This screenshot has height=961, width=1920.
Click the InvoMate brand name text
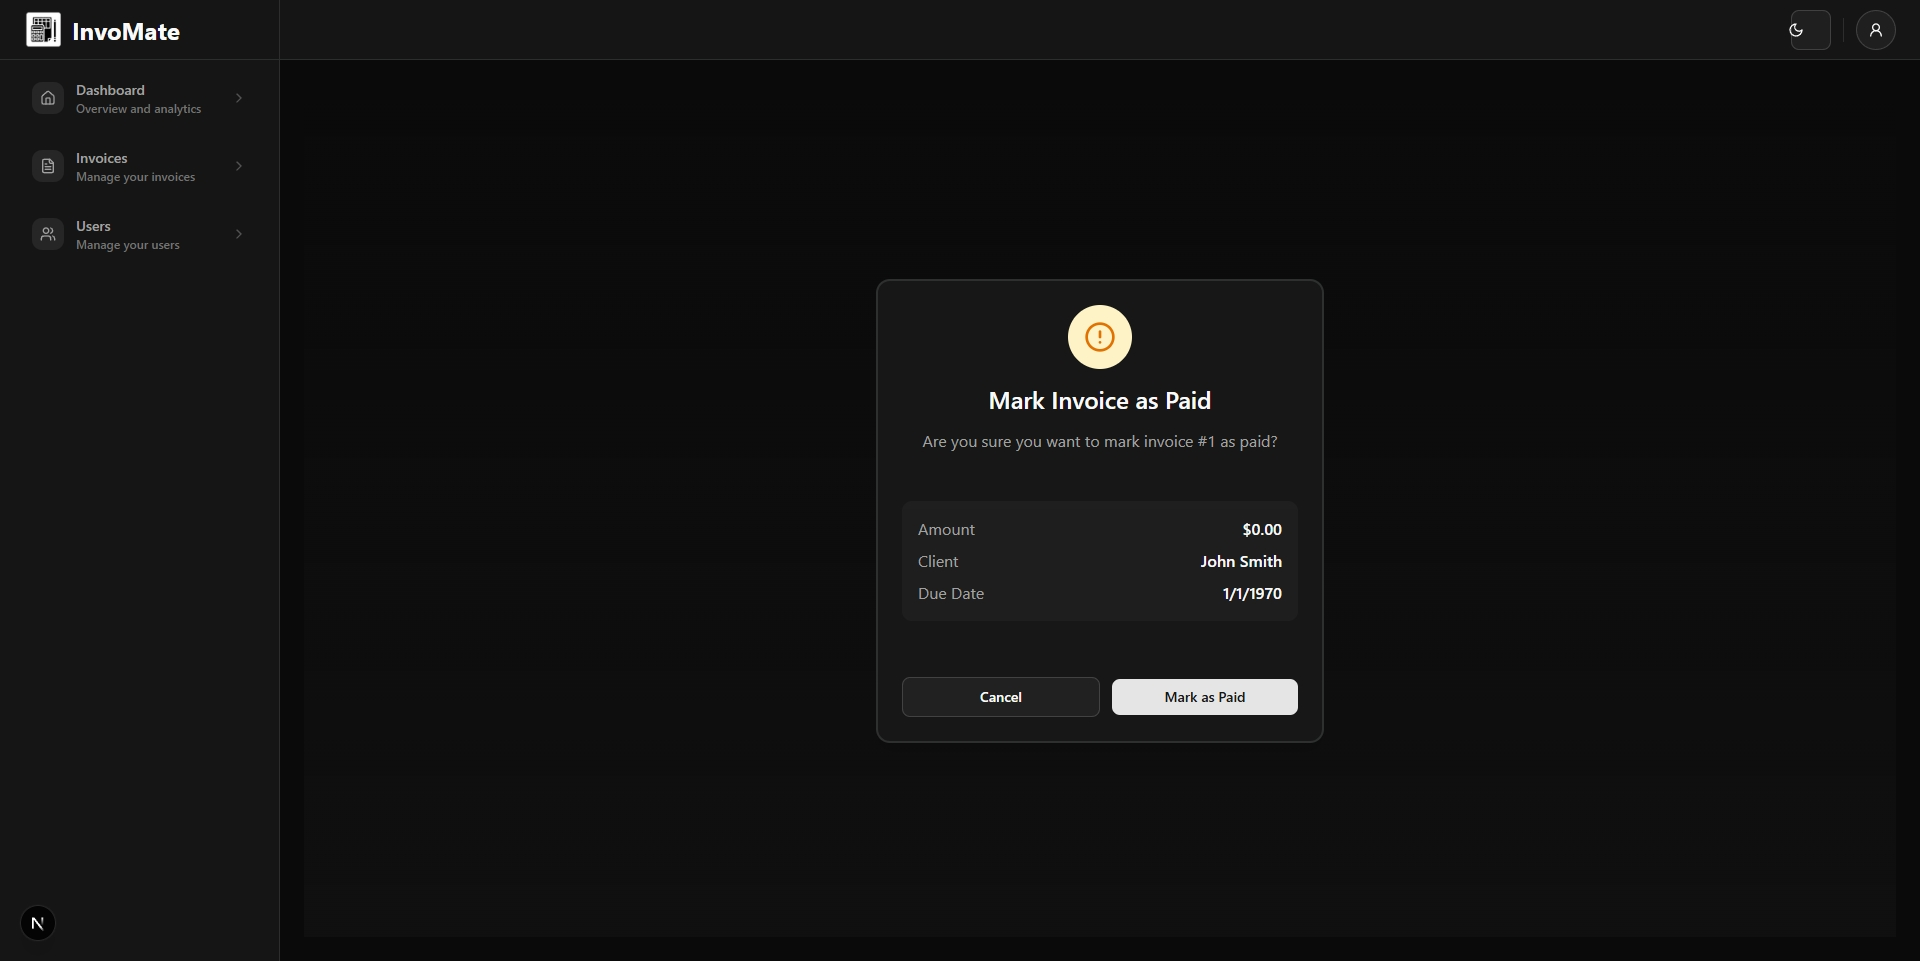click(126, 32)
